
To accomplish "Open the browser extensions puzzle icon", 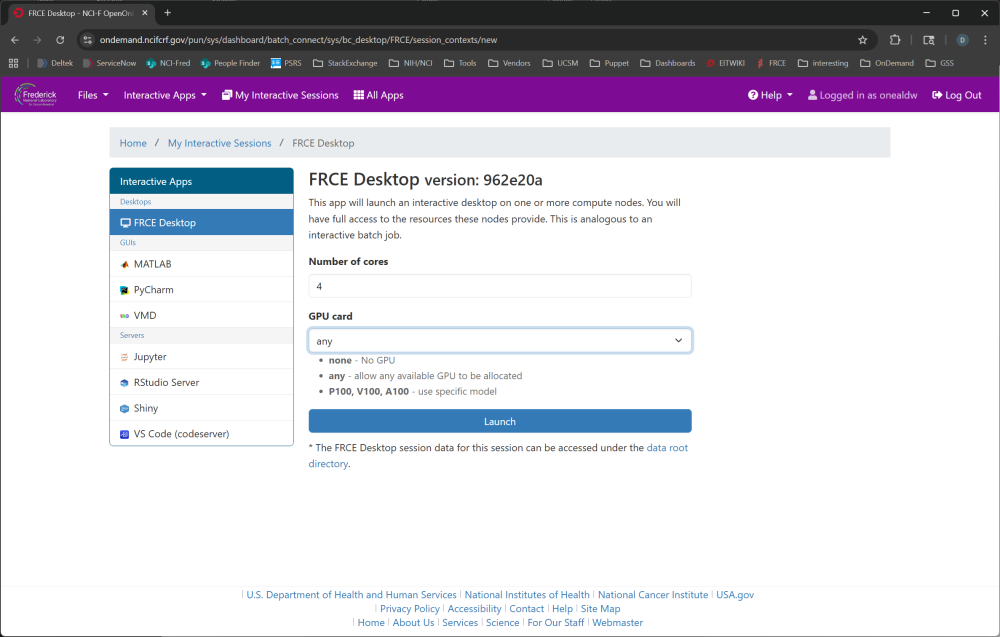I will point(895,40).
